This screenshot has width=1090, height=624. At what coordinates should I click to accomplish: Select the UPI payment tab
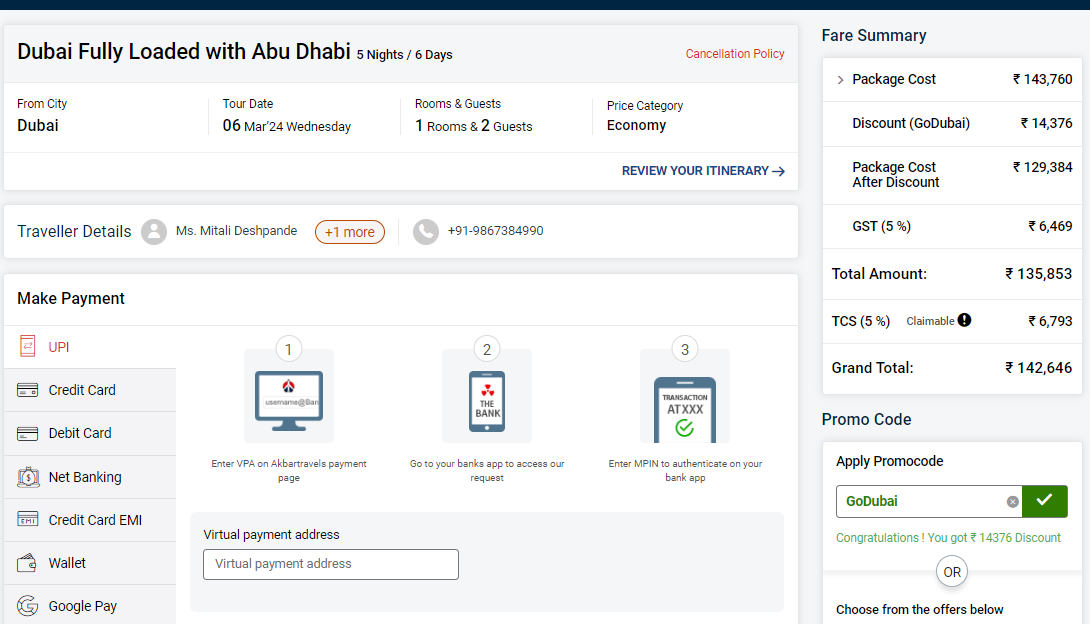(x=90, y=347)
